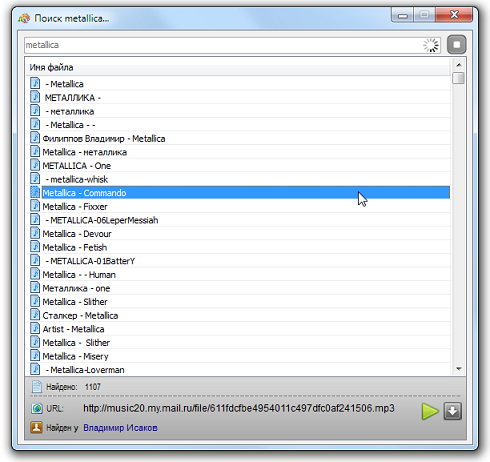Select 'Metallica - Misery' row
490x462 pixels.
(x=238, y=356)
